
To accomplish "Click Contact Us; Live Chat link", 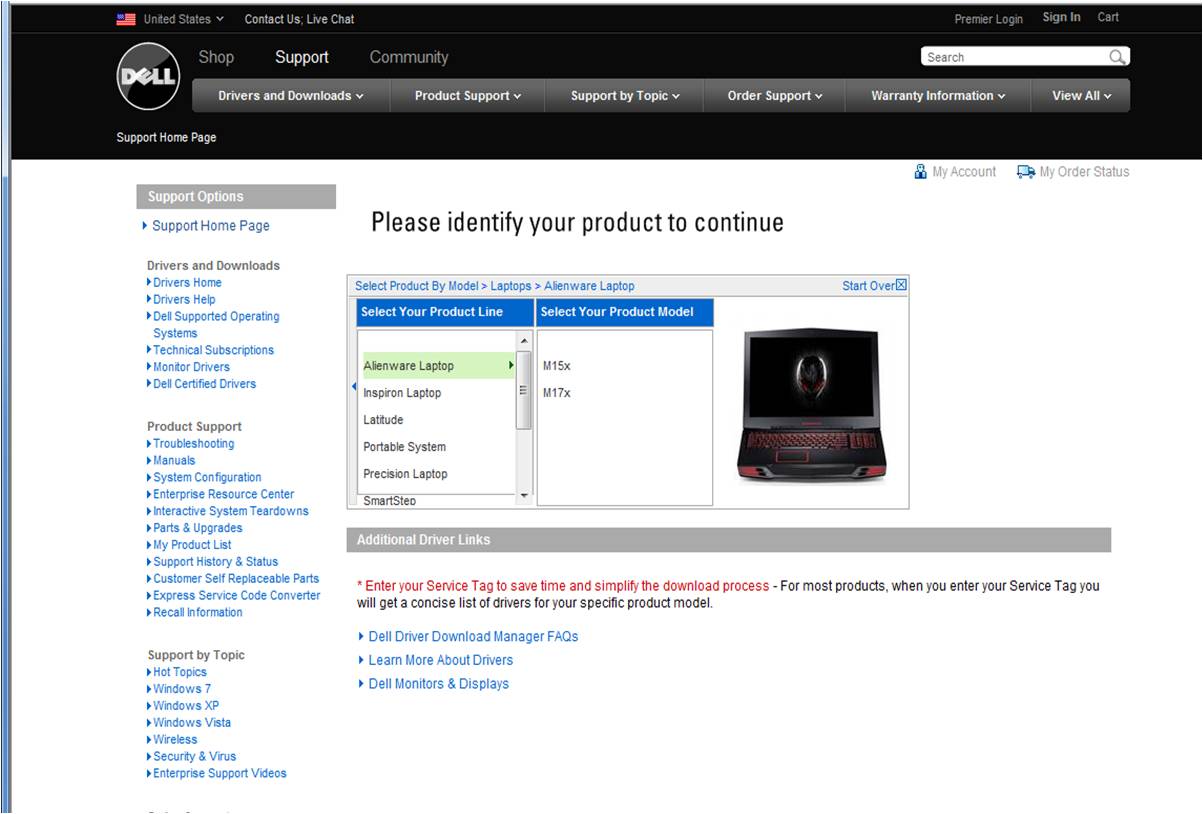I will click(299, 19).
